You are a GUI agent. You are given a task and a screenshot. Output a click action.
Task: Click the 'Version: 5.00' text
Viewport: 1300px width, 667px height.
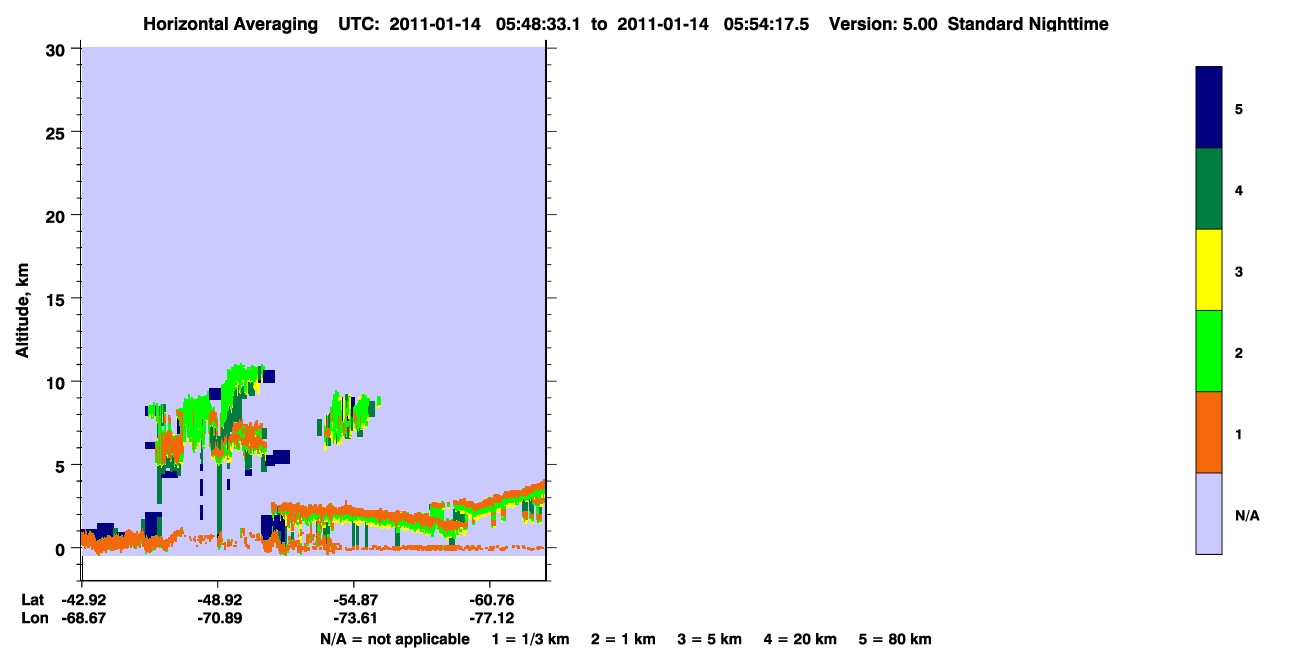pos(883,24)
